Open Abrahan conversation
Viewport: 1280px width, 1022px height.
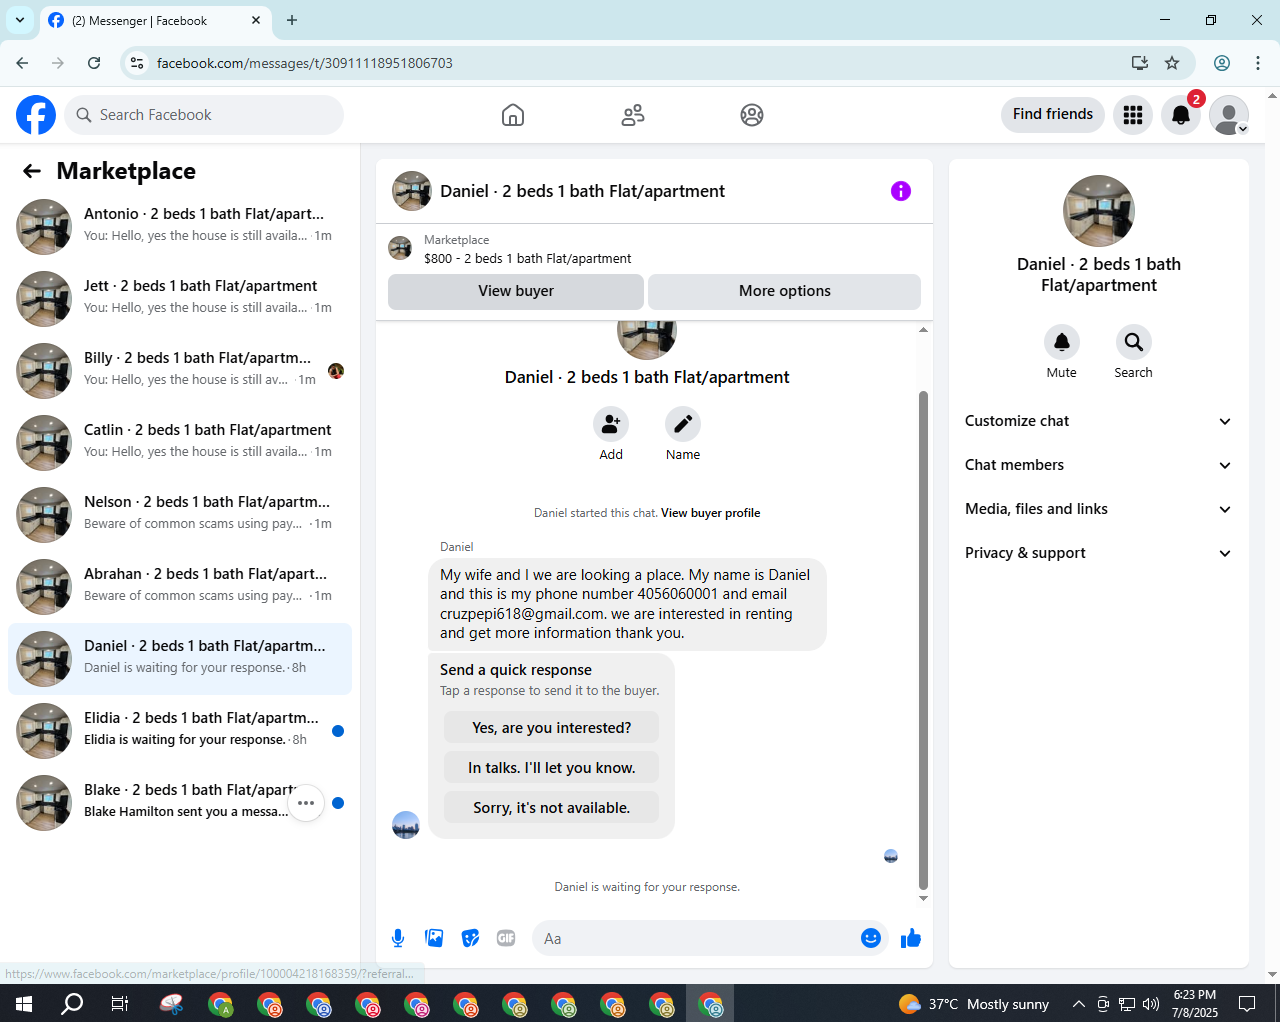(180, 587)
